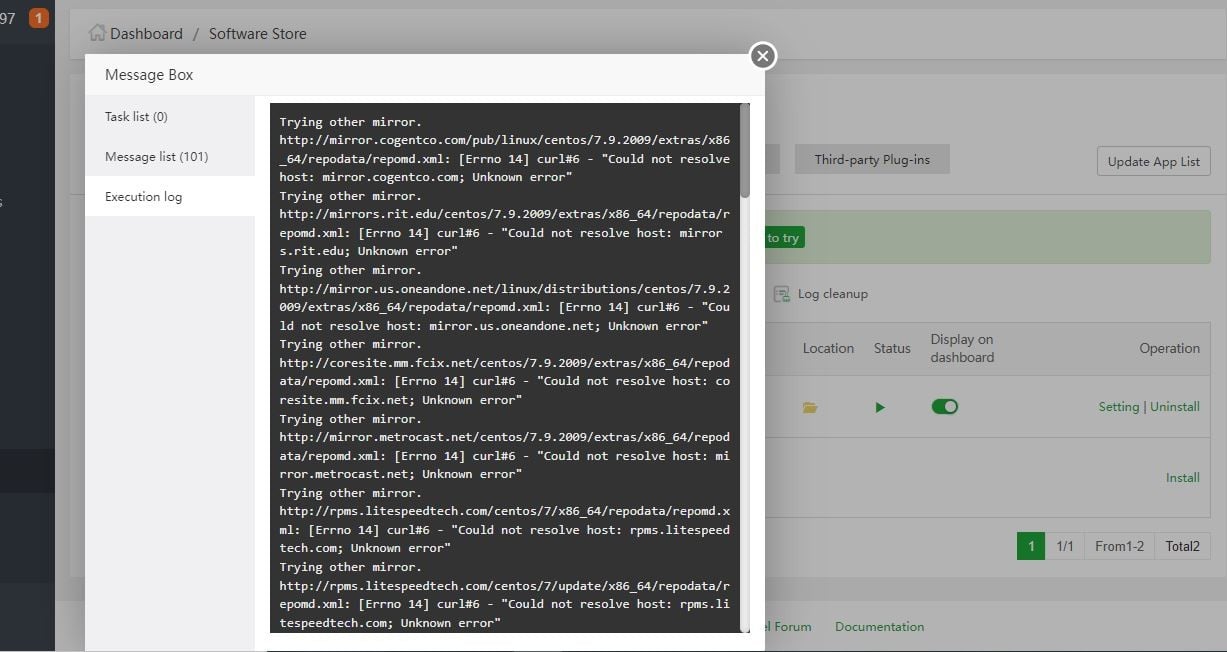Click the Log cleanup icon
1227x652 pixels.
(782, 294)
